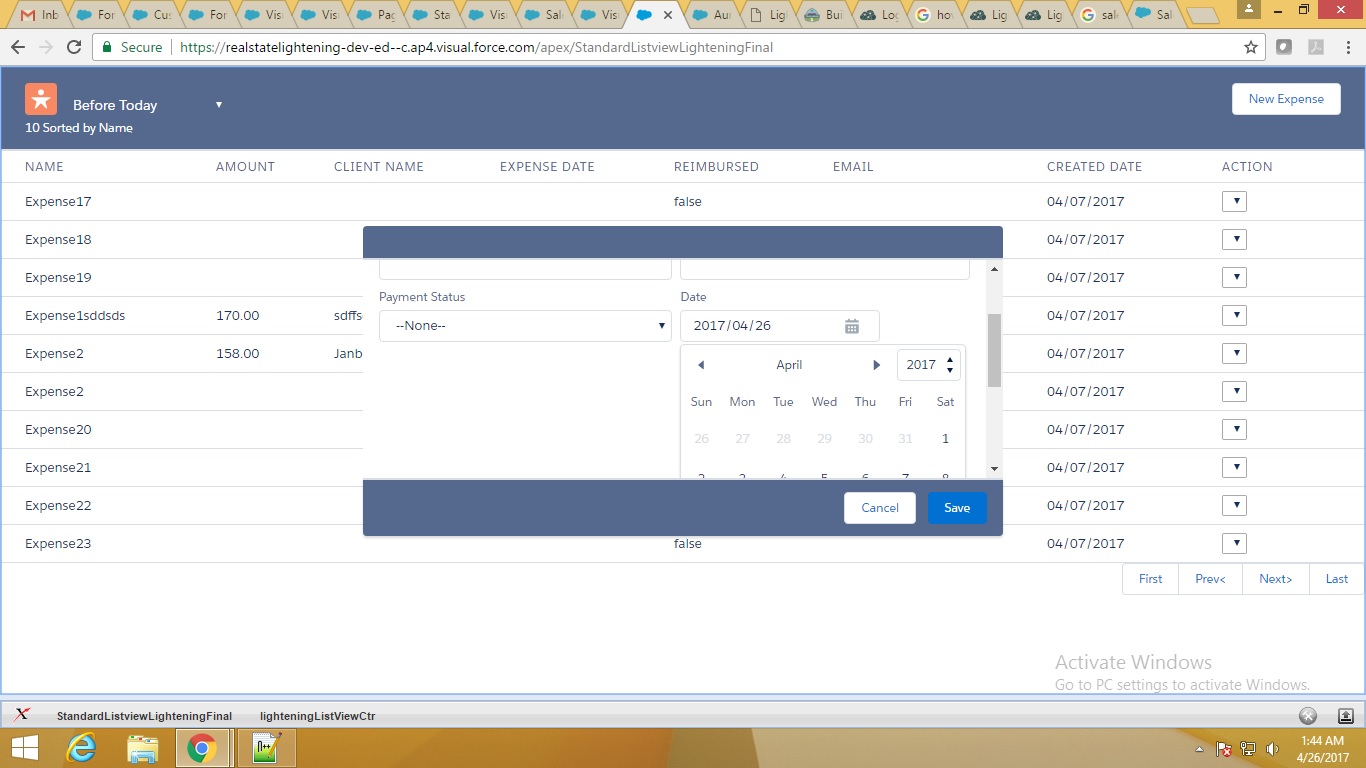The height and width of the screenshot is (768, 1366).
Task: Go to First page of list
Action: pyautogui.click(x=1151, y=579)
